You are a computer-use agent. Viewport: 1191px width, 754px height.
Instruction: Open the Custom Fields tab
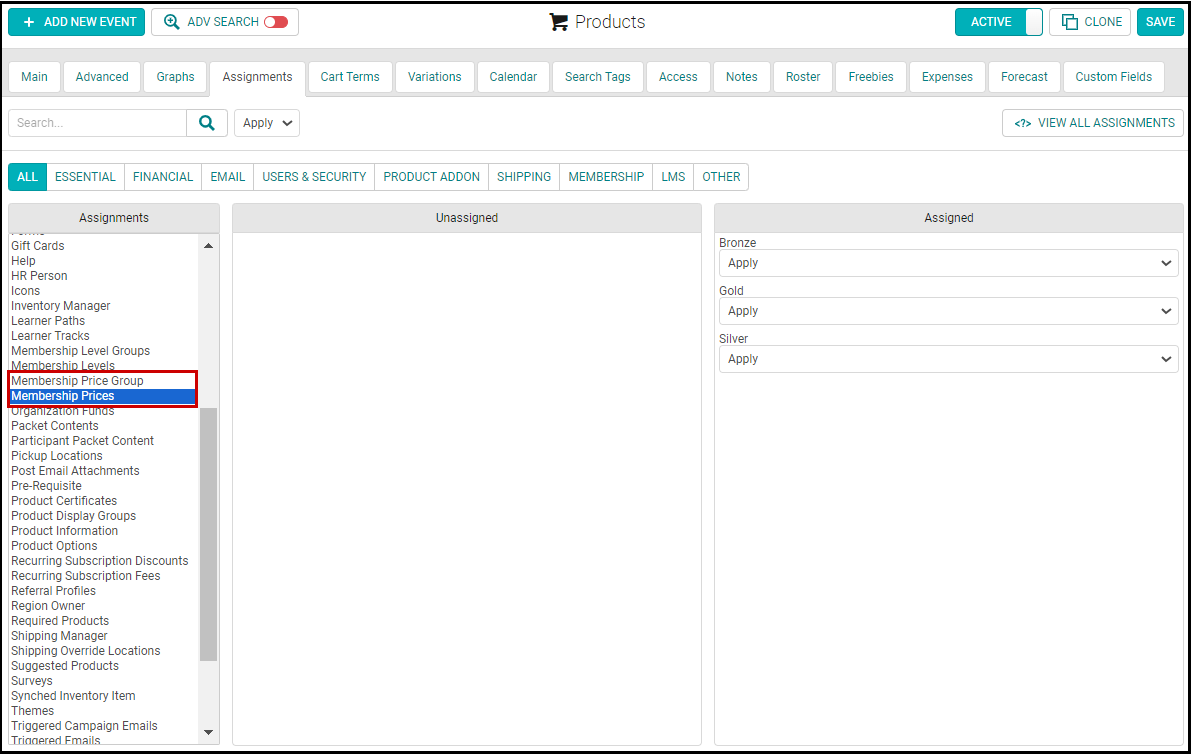click(1113, 77)
